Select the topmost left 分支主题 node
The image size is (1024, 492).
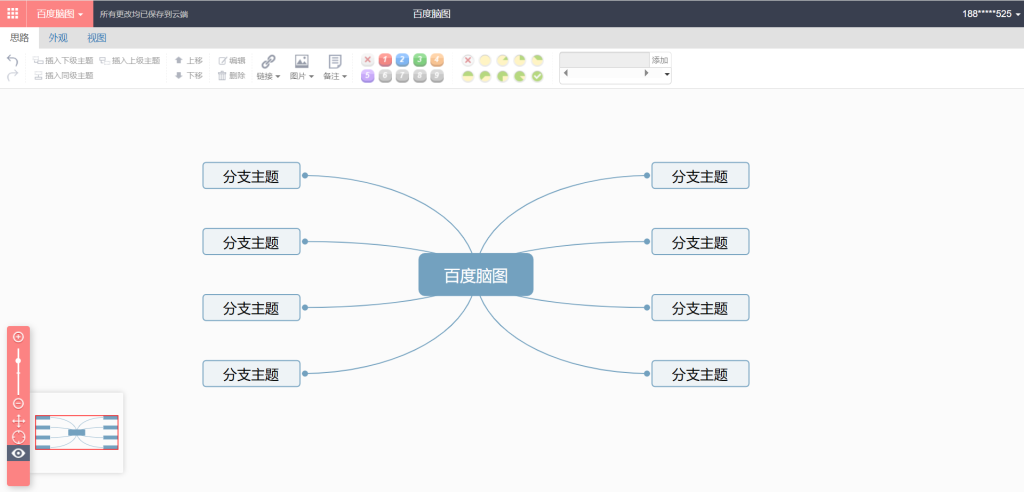point(251,176)
